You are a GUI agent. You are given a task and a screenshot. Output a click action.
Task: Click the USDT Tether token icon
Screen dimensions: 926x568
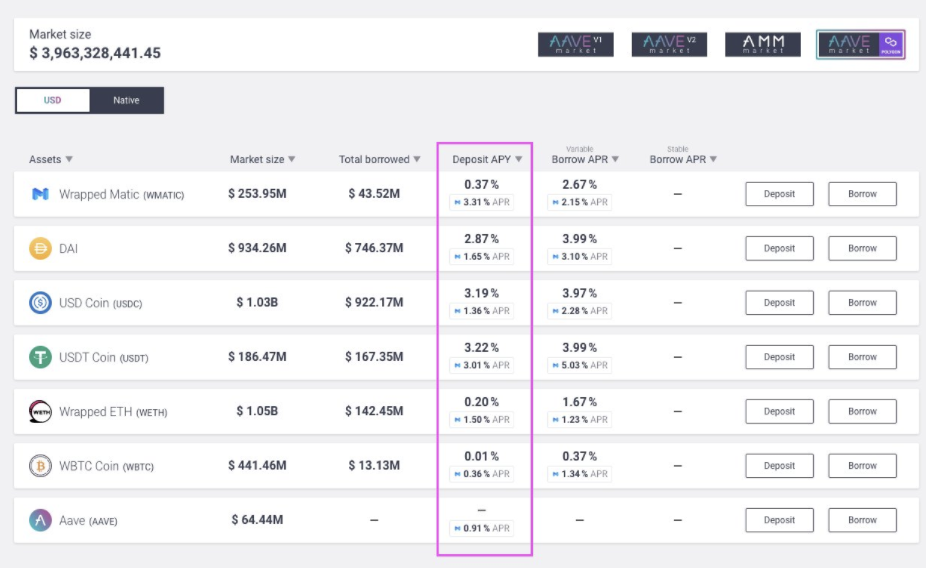(40, 357)
